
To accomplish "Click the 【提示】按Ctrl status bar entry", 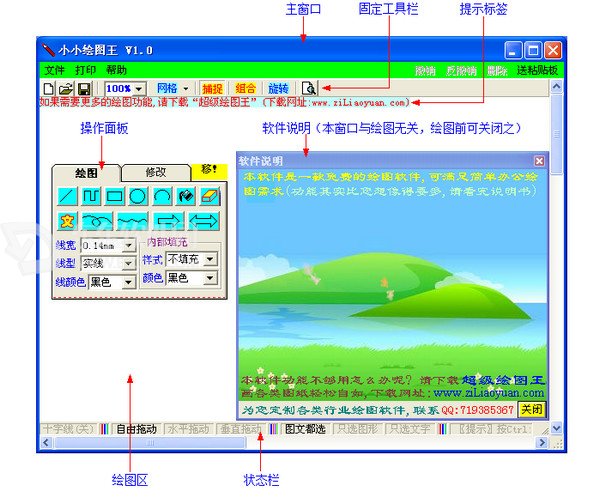I will pos(494,429).
